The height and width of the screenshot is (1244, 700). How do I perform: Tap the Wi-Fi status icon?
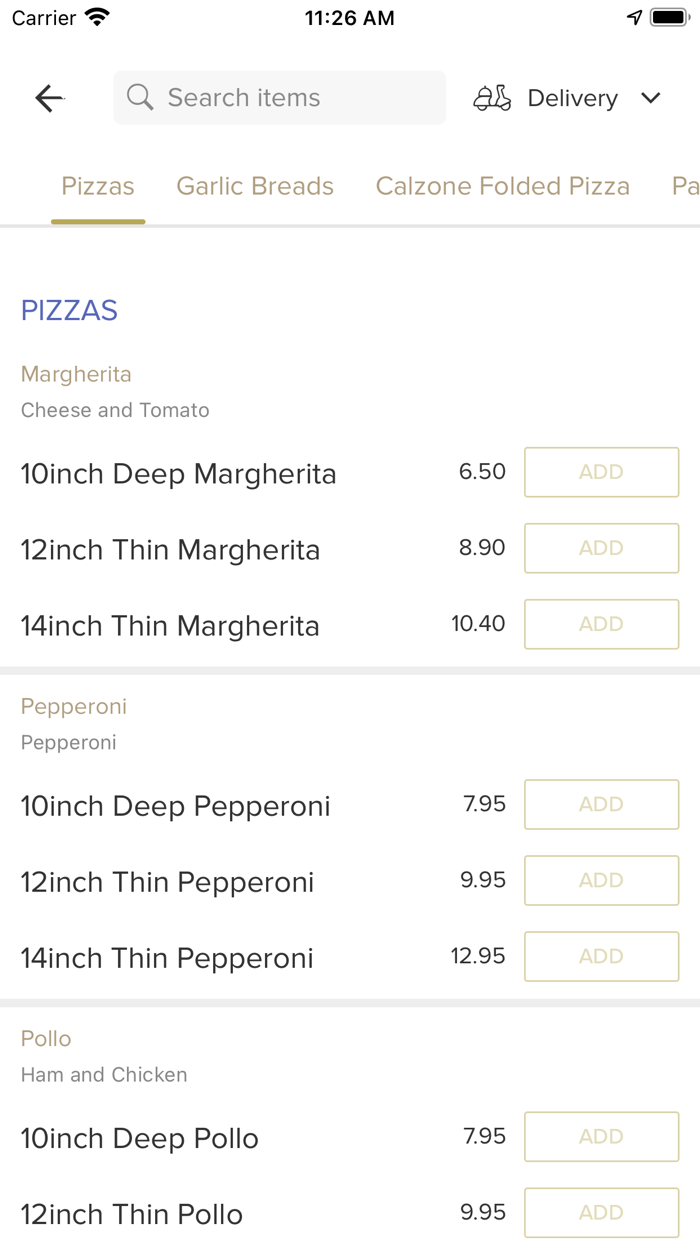[97, 18]
